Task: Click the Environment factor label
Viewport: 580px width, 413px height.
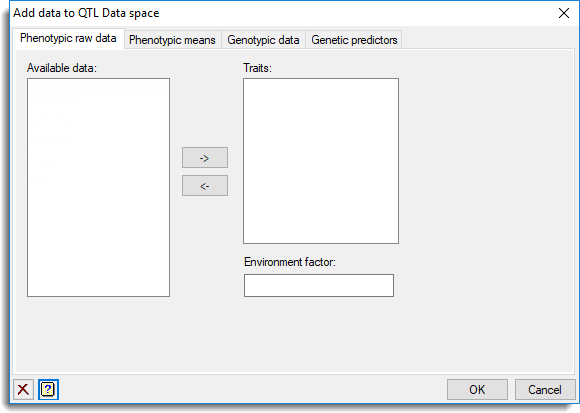Action: coord(290,262)
